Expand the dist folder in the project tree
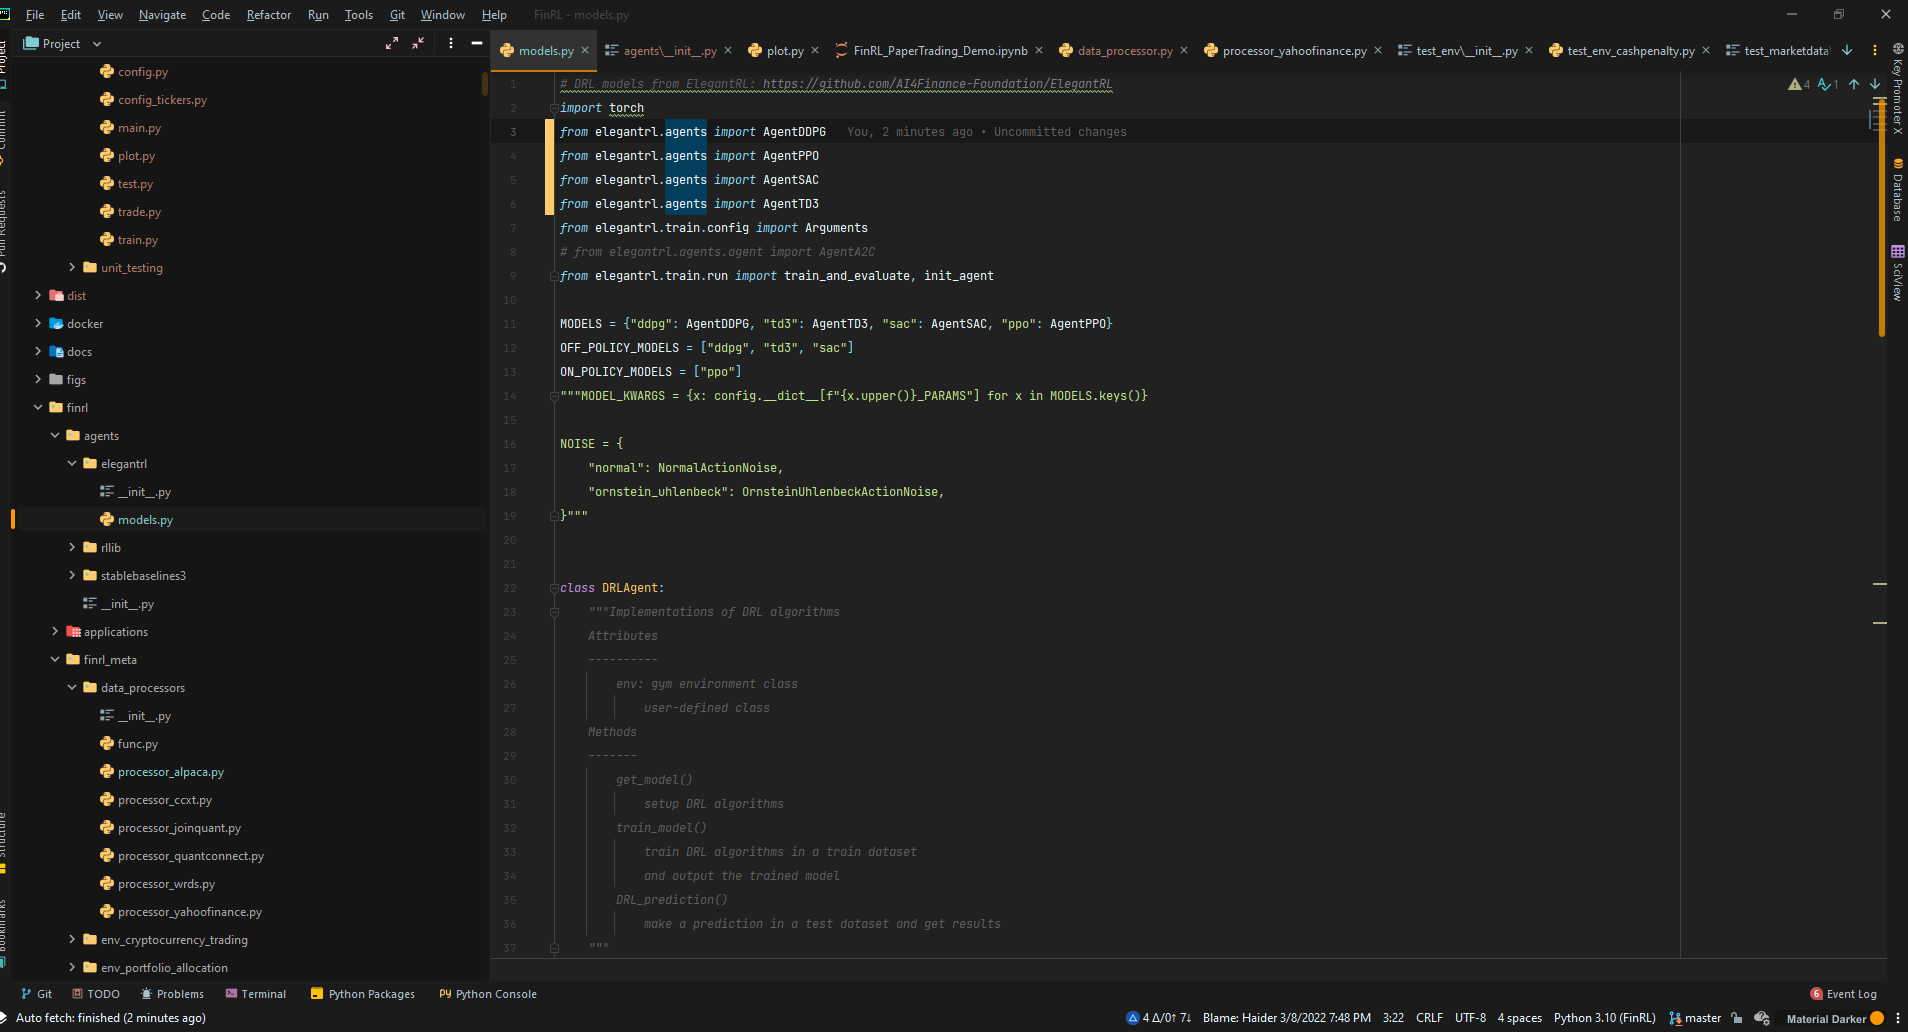 (x=39, y=295)
